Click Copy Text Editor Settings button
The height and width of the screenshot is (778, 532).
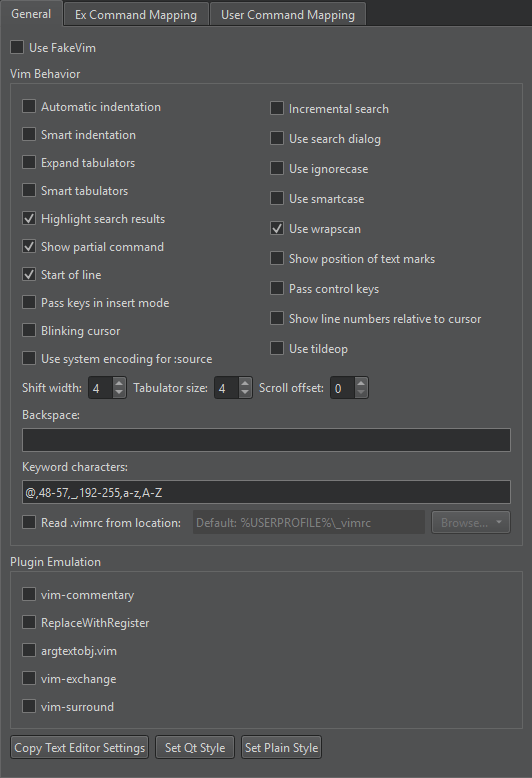(x=79, y=747)
